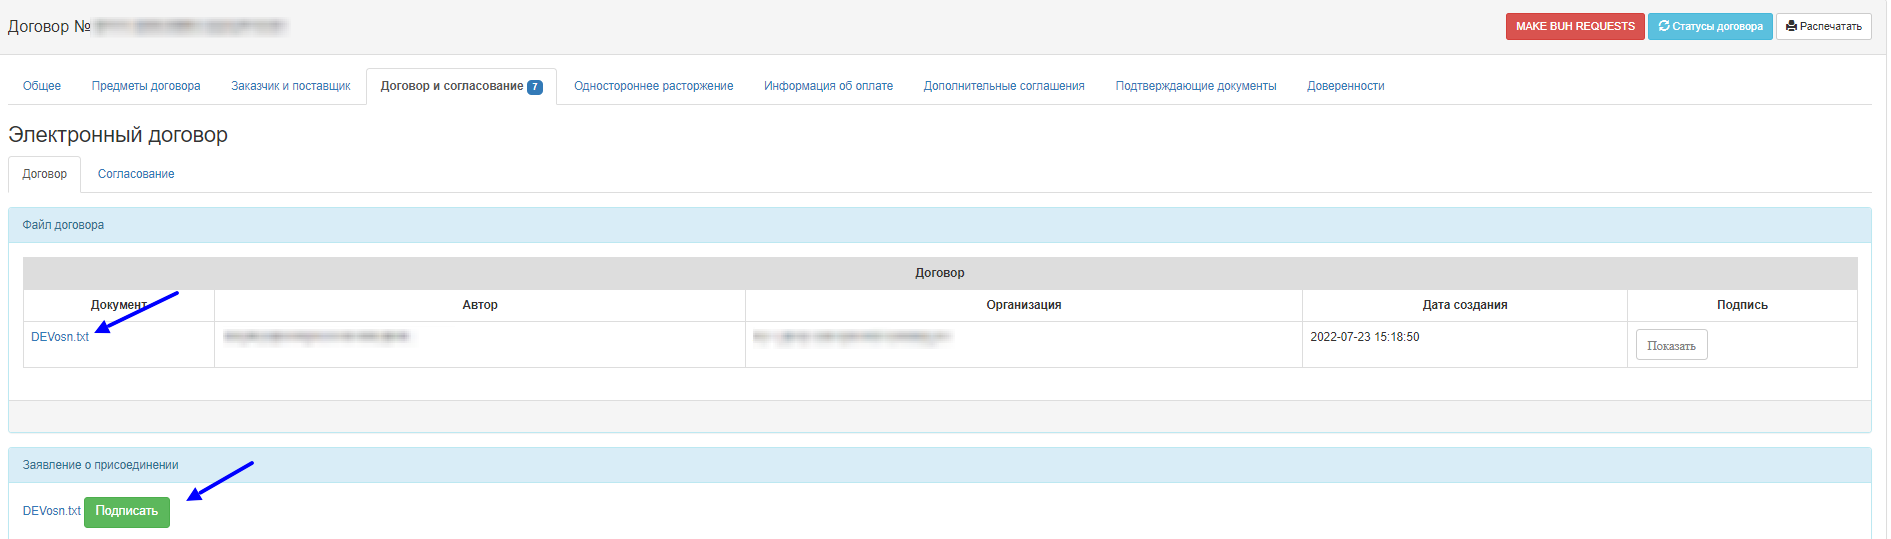
Task: Click the red MAKE BUH REQUESTS button
Action: 1574,27
